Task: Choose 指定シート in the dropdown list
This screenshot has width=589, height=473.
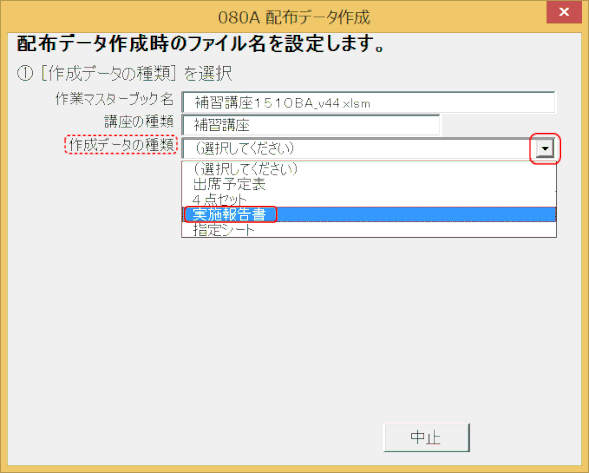Action: click(x=369, y=230)
